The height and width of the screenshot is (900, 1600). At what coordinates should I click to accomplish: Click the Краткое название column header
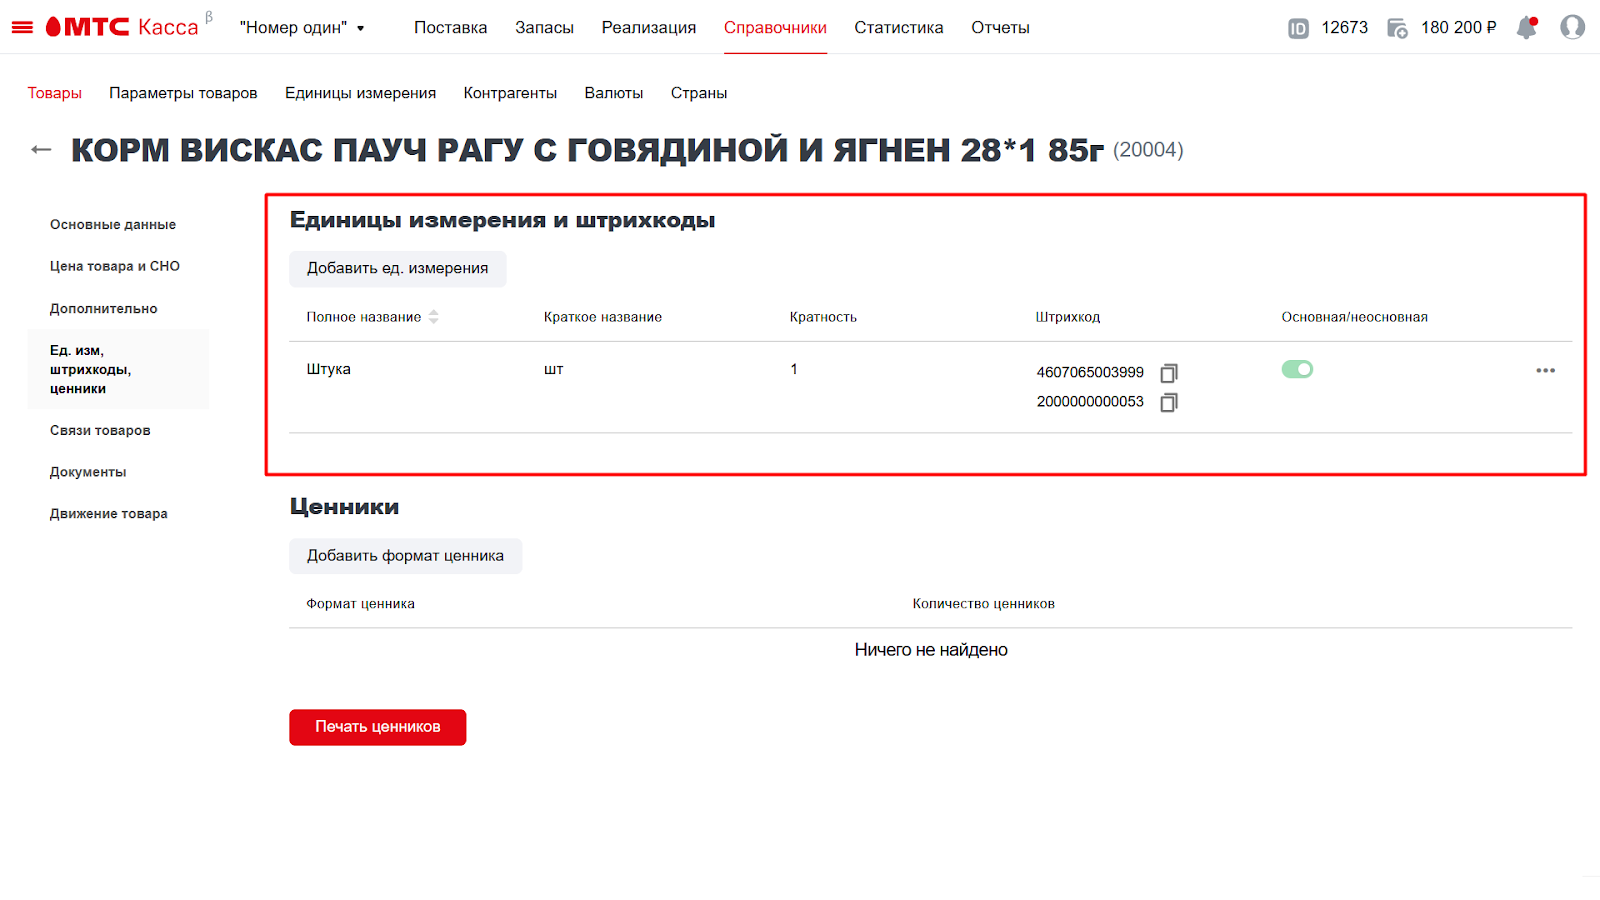coord(603,317)
